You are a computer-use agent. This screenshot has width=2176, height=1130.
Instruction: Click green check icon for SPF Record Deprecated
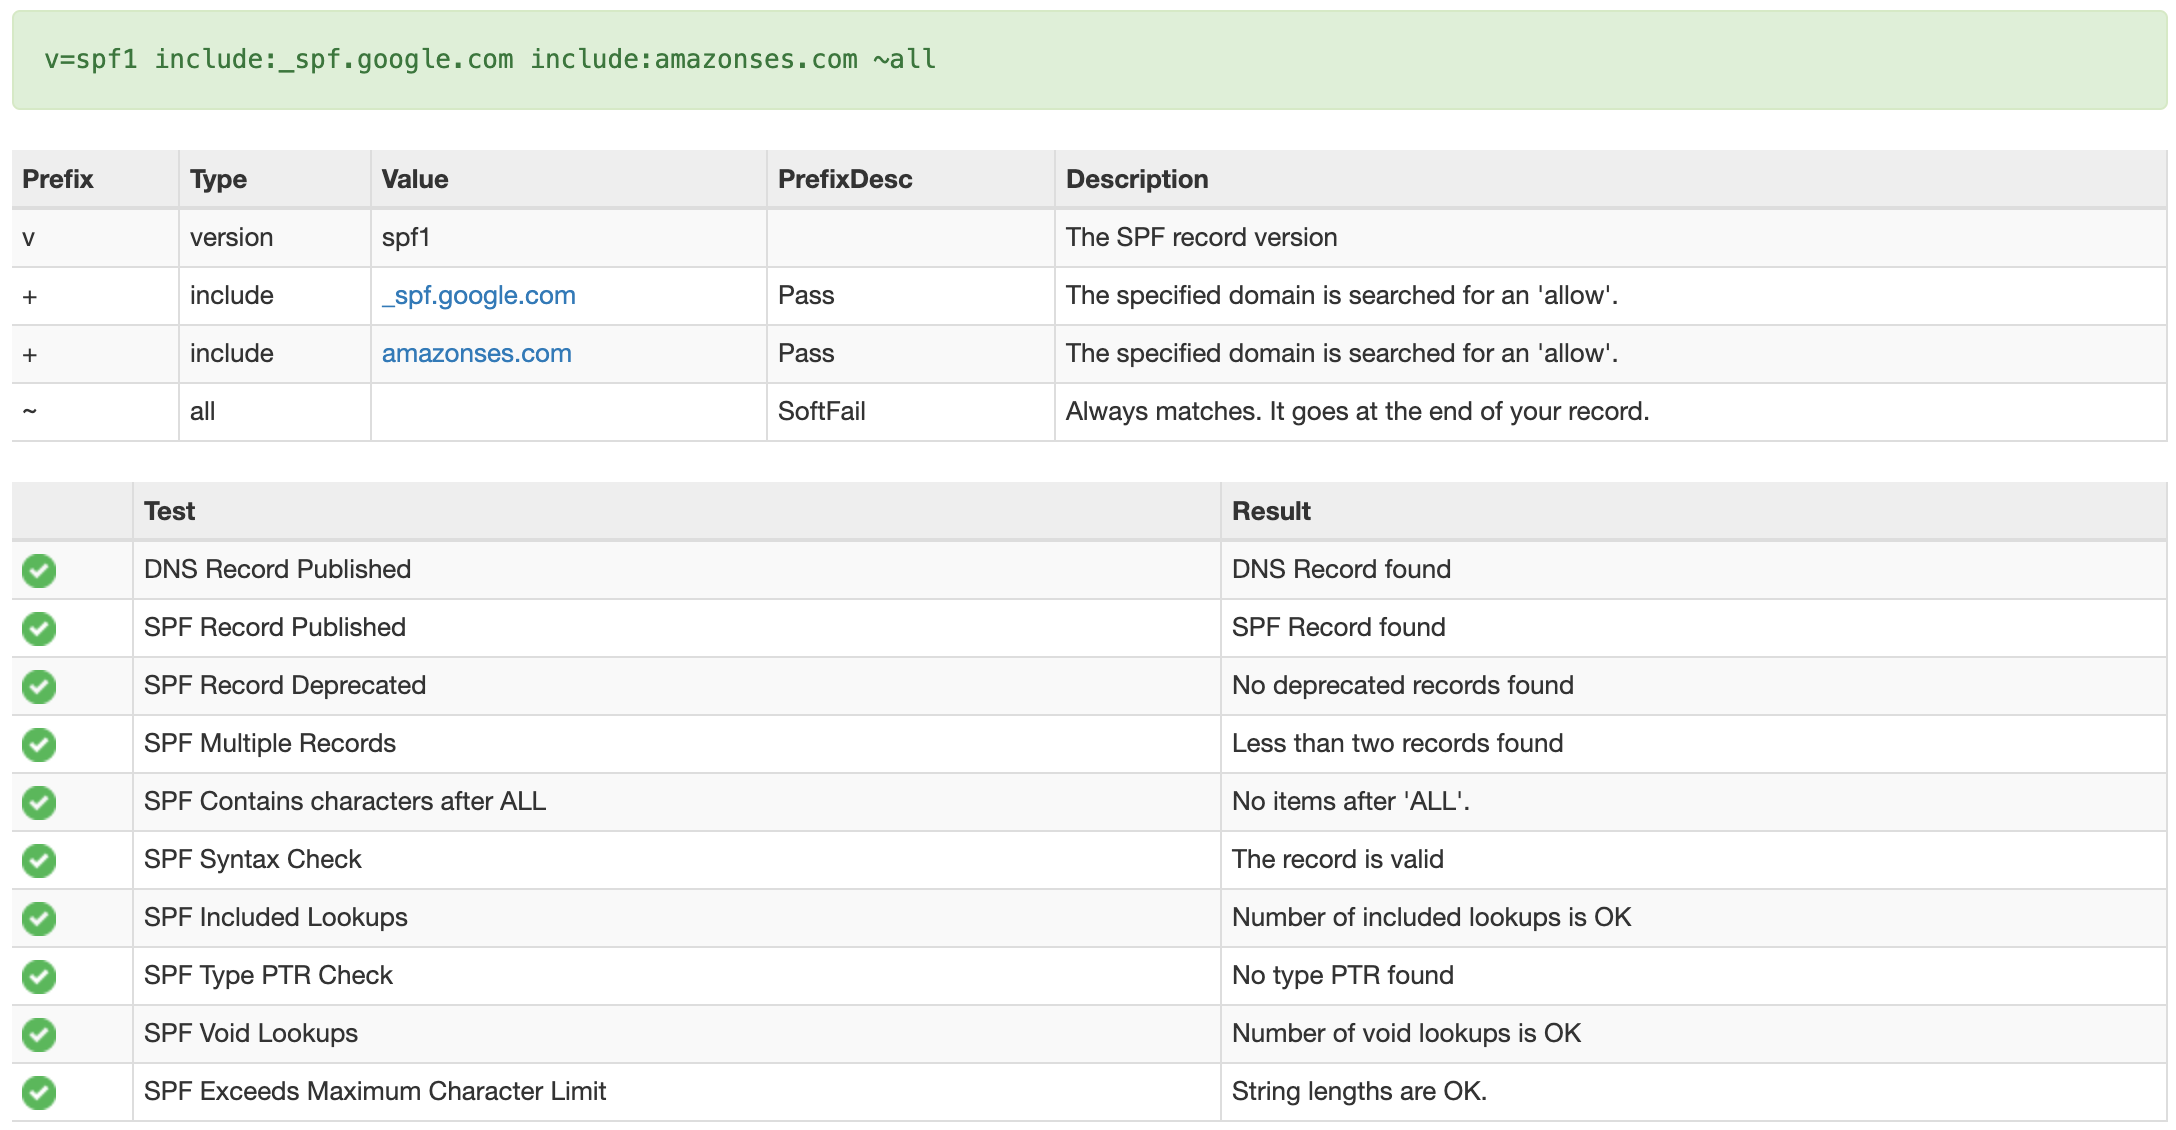tap(39, 686)
